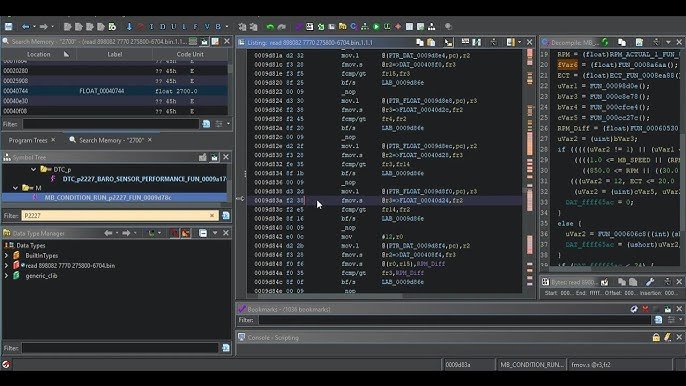
Task: Click the paste icon in Listing header
Action: (431, 42)
